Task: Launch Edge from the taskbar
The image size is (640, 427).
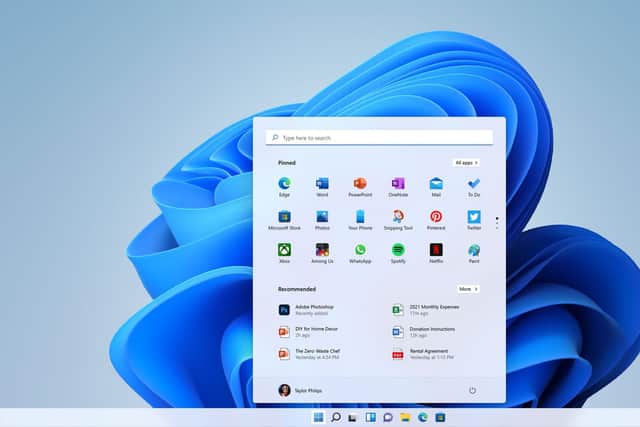Action: pos(423,417)
